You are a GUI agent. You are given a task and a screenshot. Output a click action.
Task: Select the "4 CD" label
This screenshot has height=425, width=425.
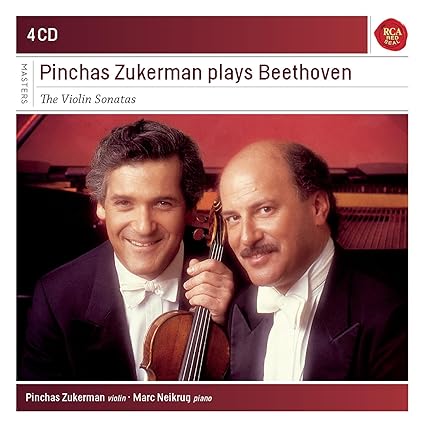[x=42, y=35]
